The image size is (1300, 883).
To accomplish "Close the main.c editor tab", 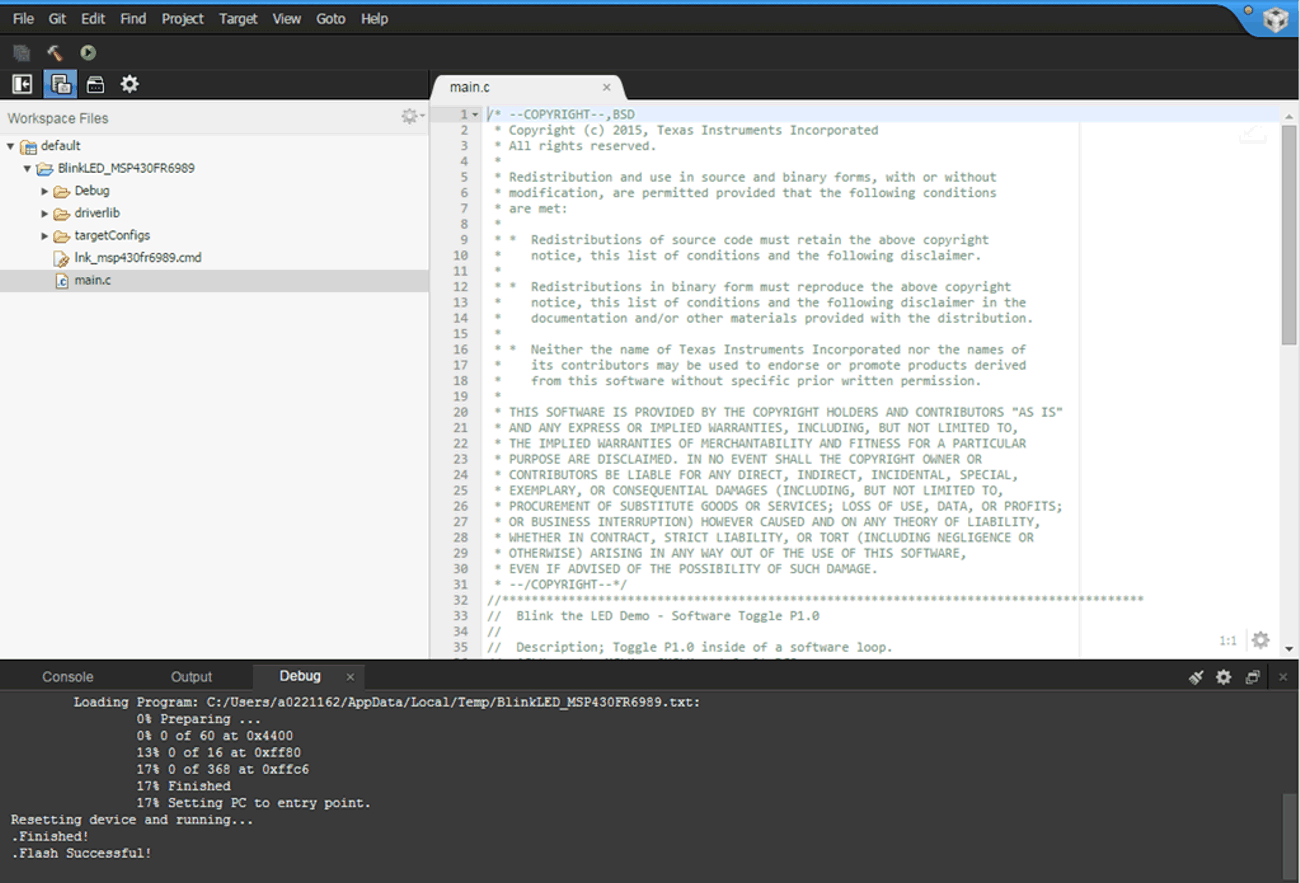I will 606,88.
